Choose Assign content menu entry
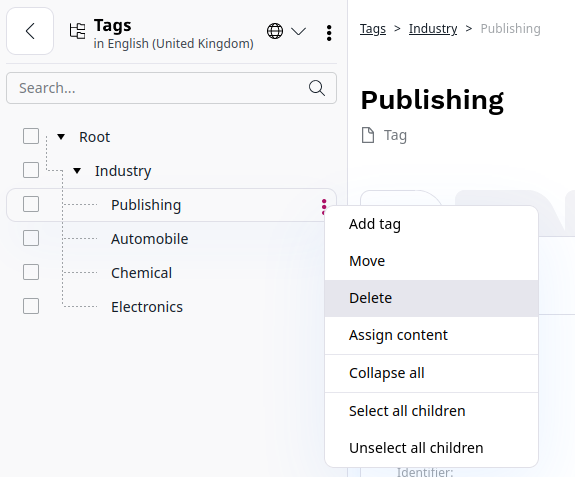This screenshot has height=477, width=575. (x=431, y=335)
